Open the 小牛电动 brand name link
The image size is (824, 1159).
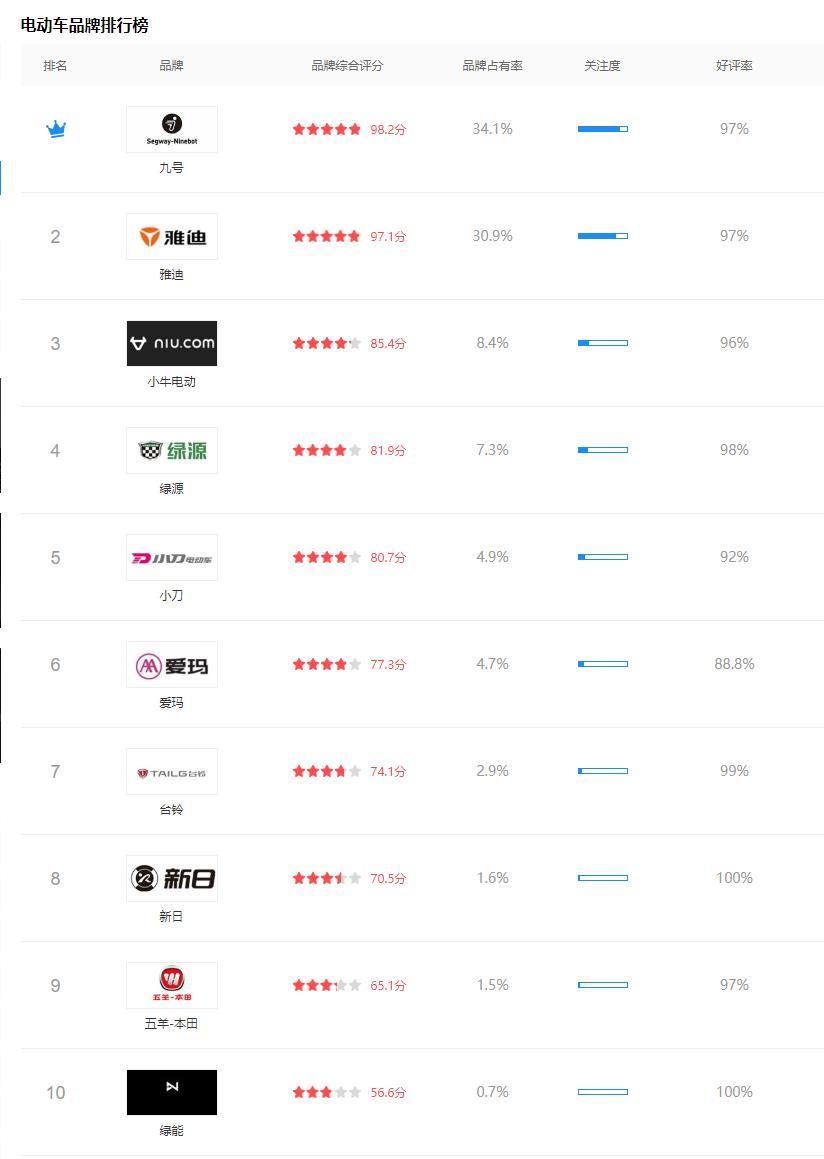tap(172, 382)
